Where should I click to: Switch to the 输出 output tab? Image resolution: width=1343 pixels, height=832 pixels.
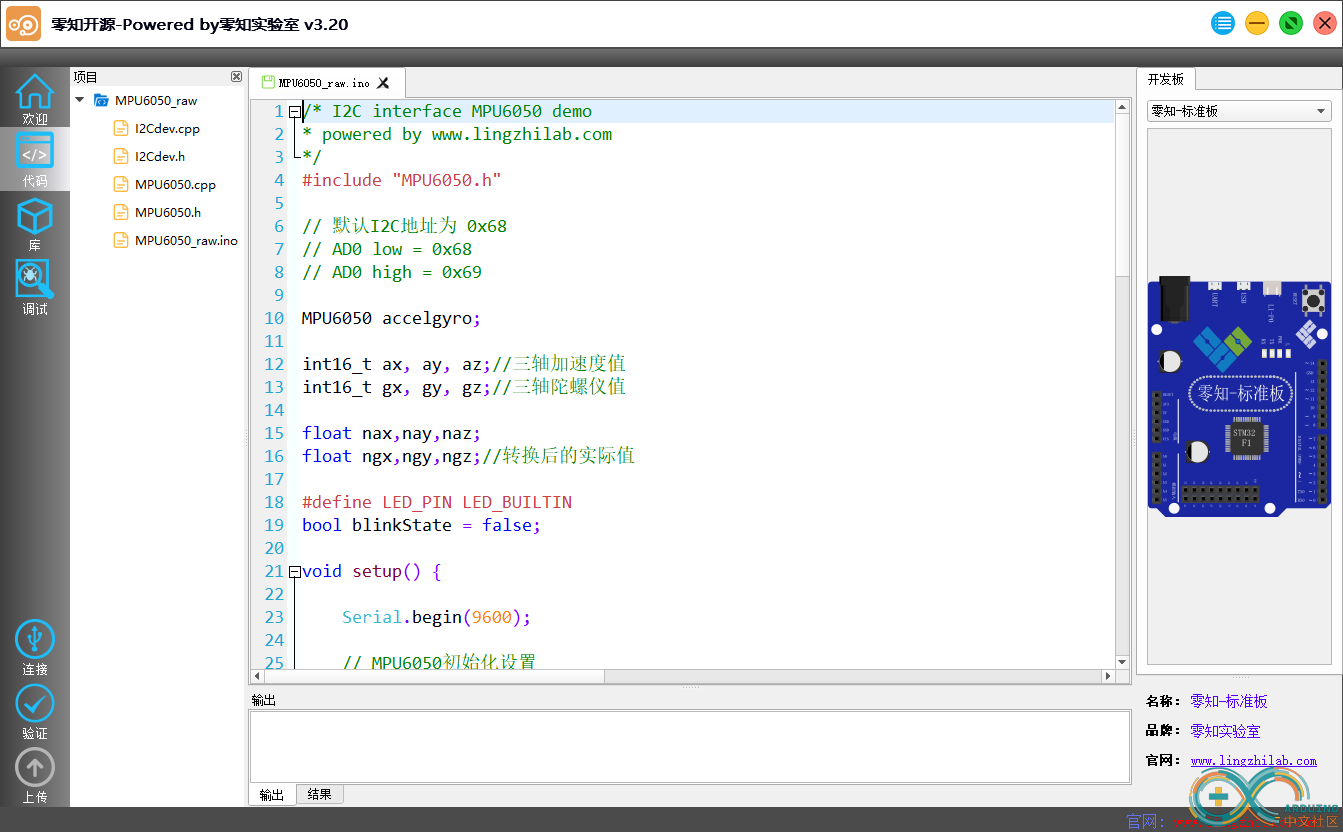pyautogui.click(x=272, y=795)
